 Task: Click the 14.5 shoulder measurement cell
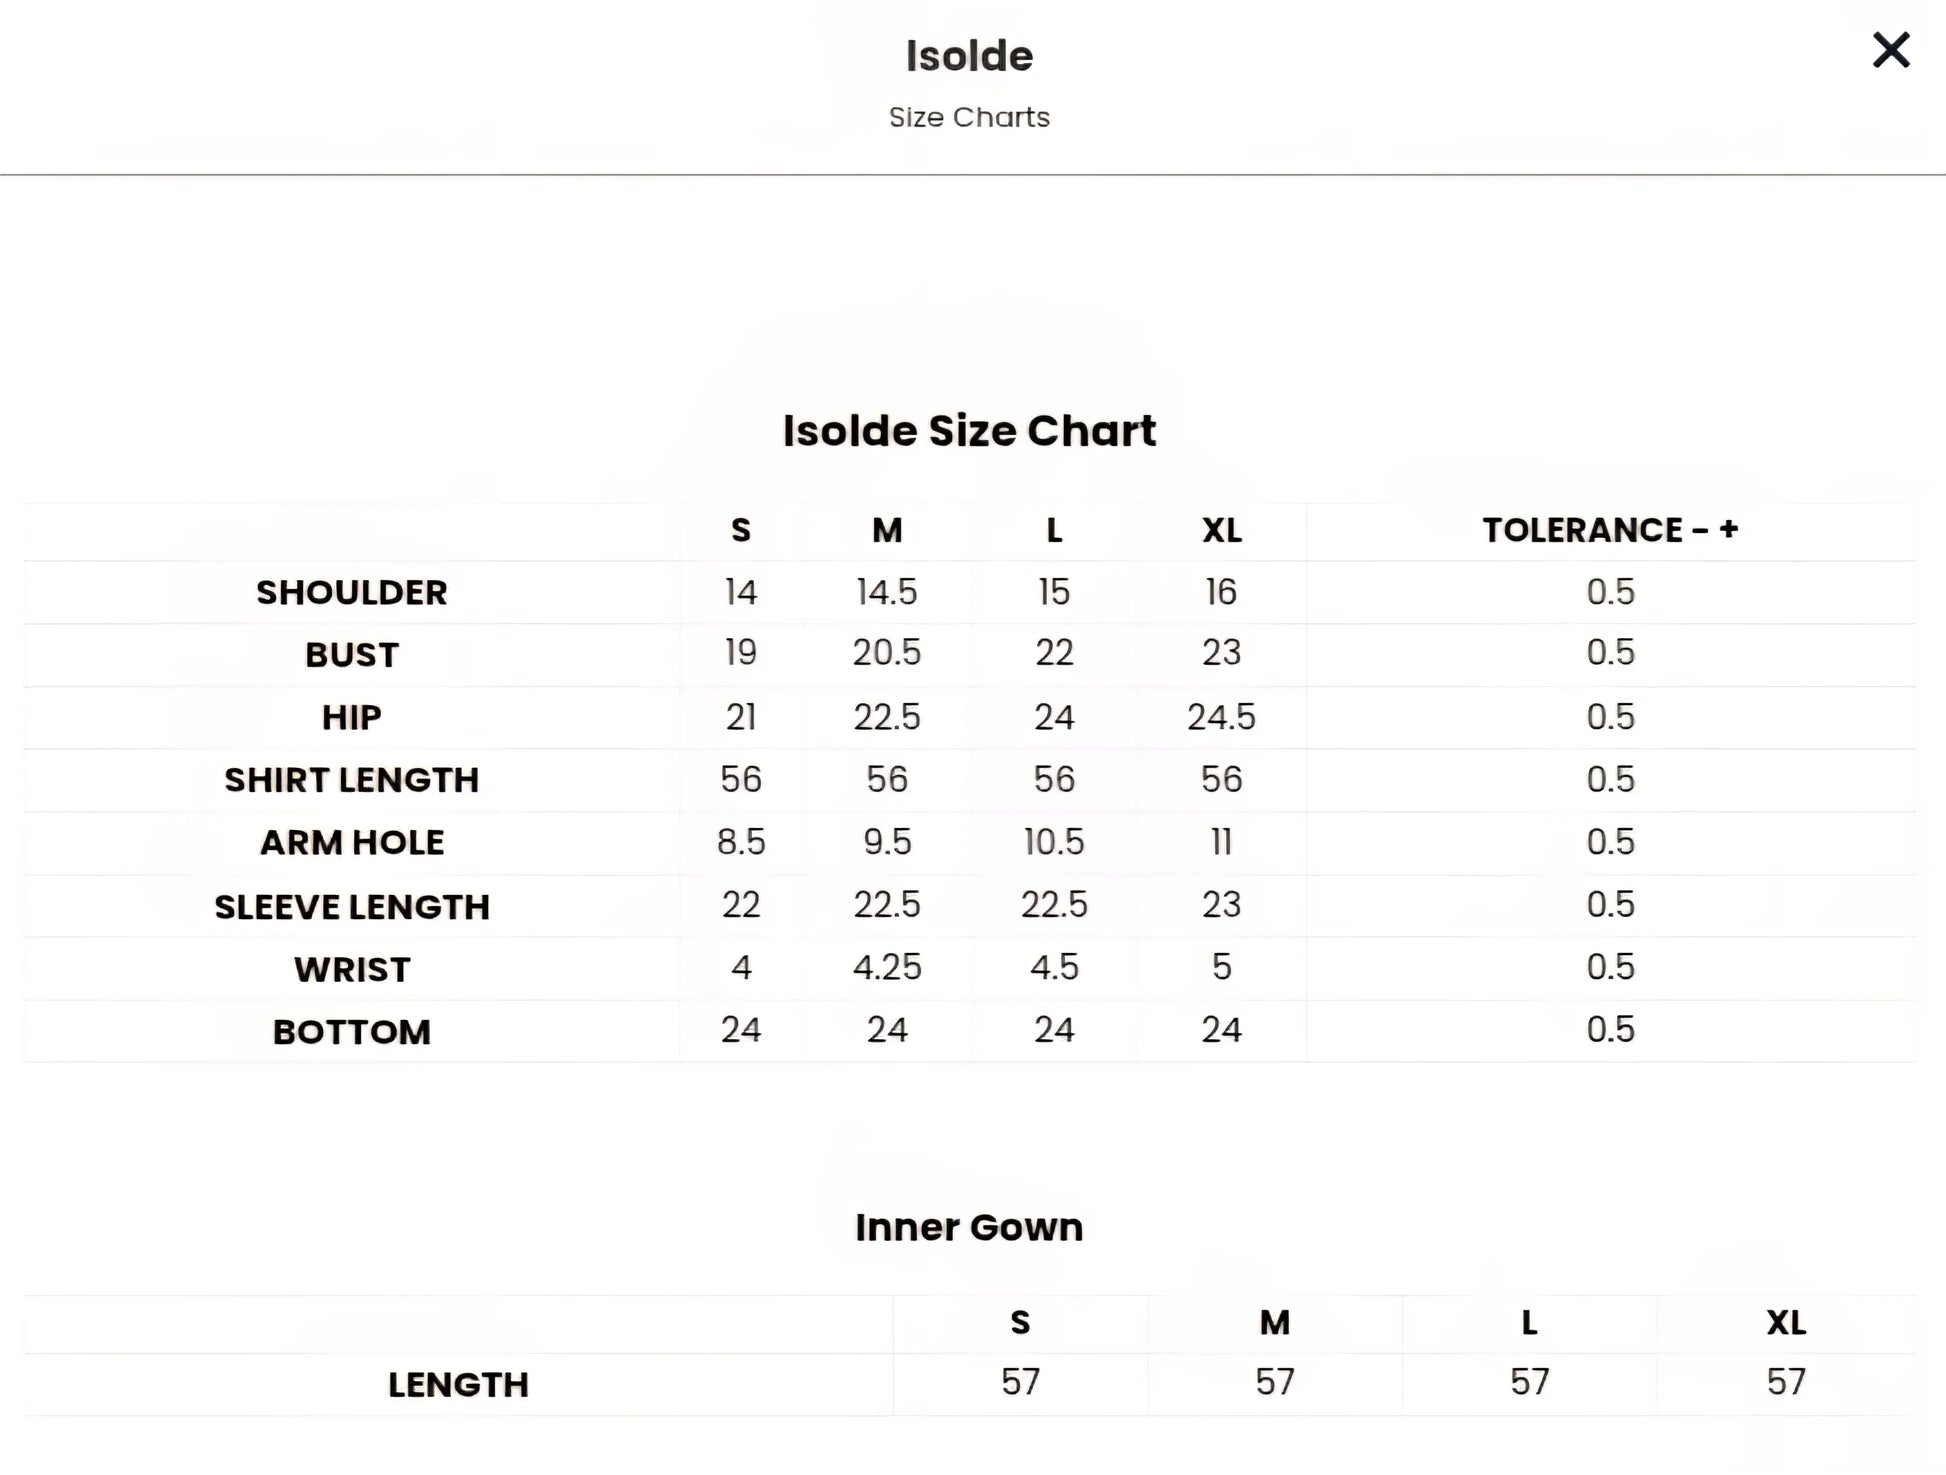point(886,592)
